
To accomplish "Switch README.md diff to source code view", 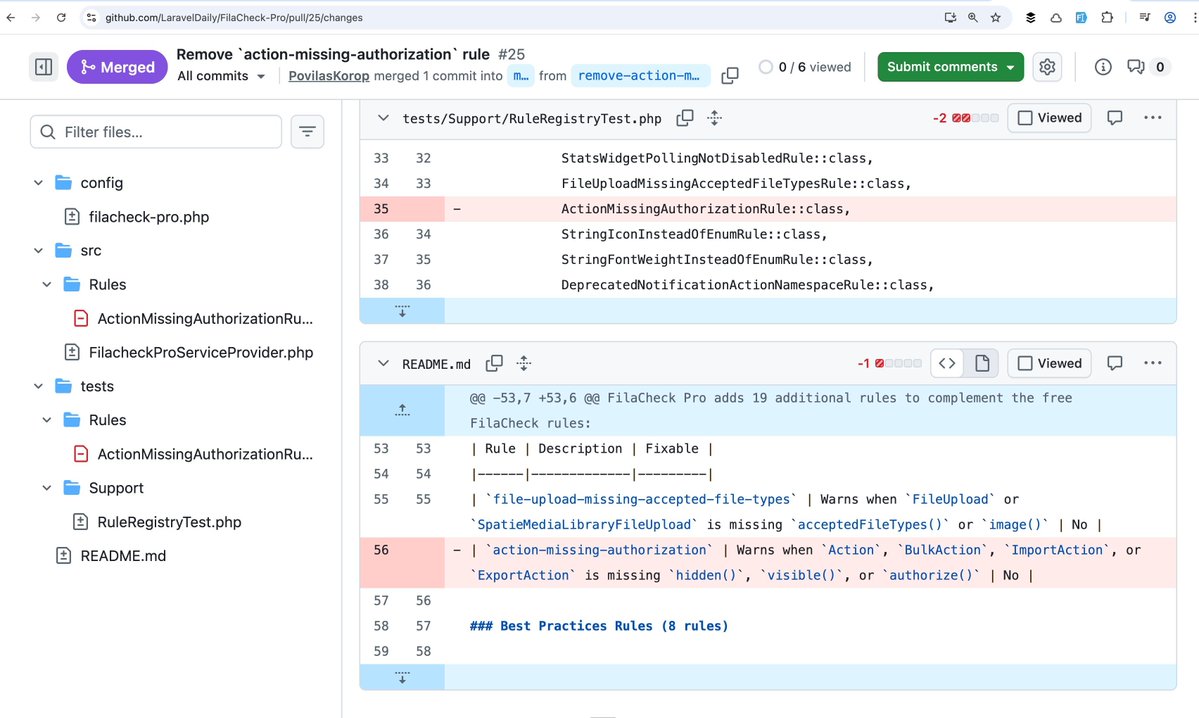I will point(946,363).
